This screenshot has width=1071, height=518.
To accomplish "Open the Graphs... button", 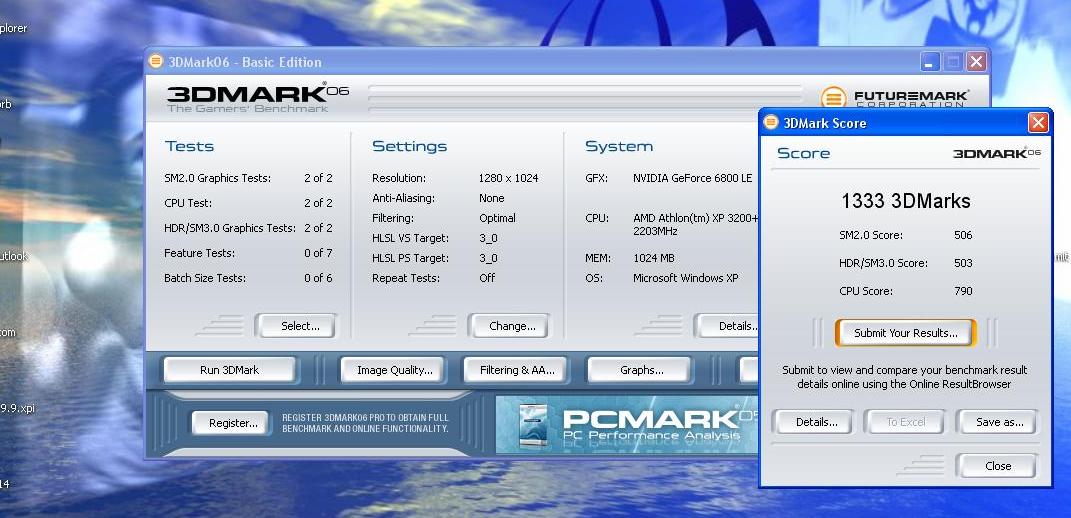I will 638,370.
